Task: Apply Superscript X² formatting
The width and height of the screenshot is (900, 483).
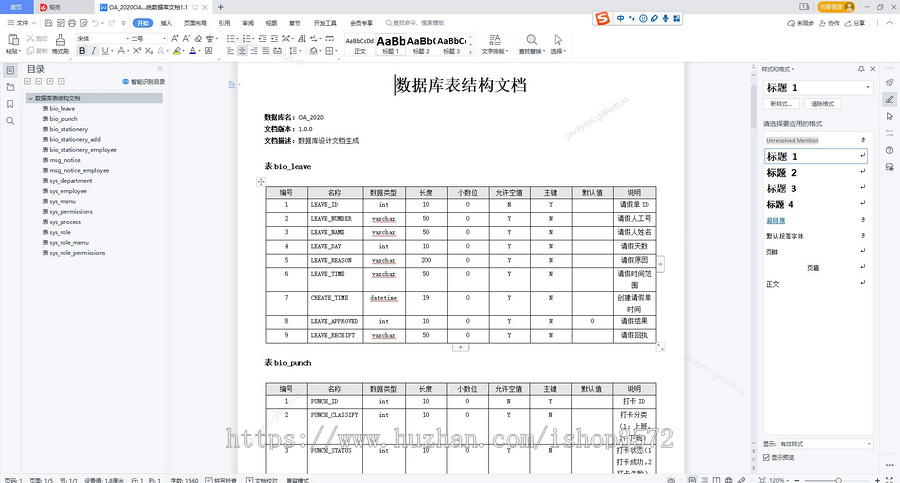Action: pyautogui.click(x=137, y=51)
